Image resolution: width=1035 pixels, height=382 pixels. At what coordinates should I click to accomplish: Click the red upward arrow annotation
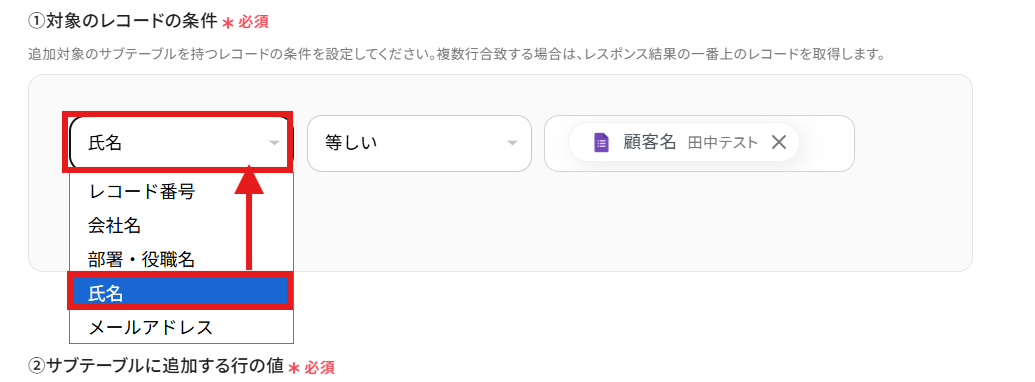[250, 218]
